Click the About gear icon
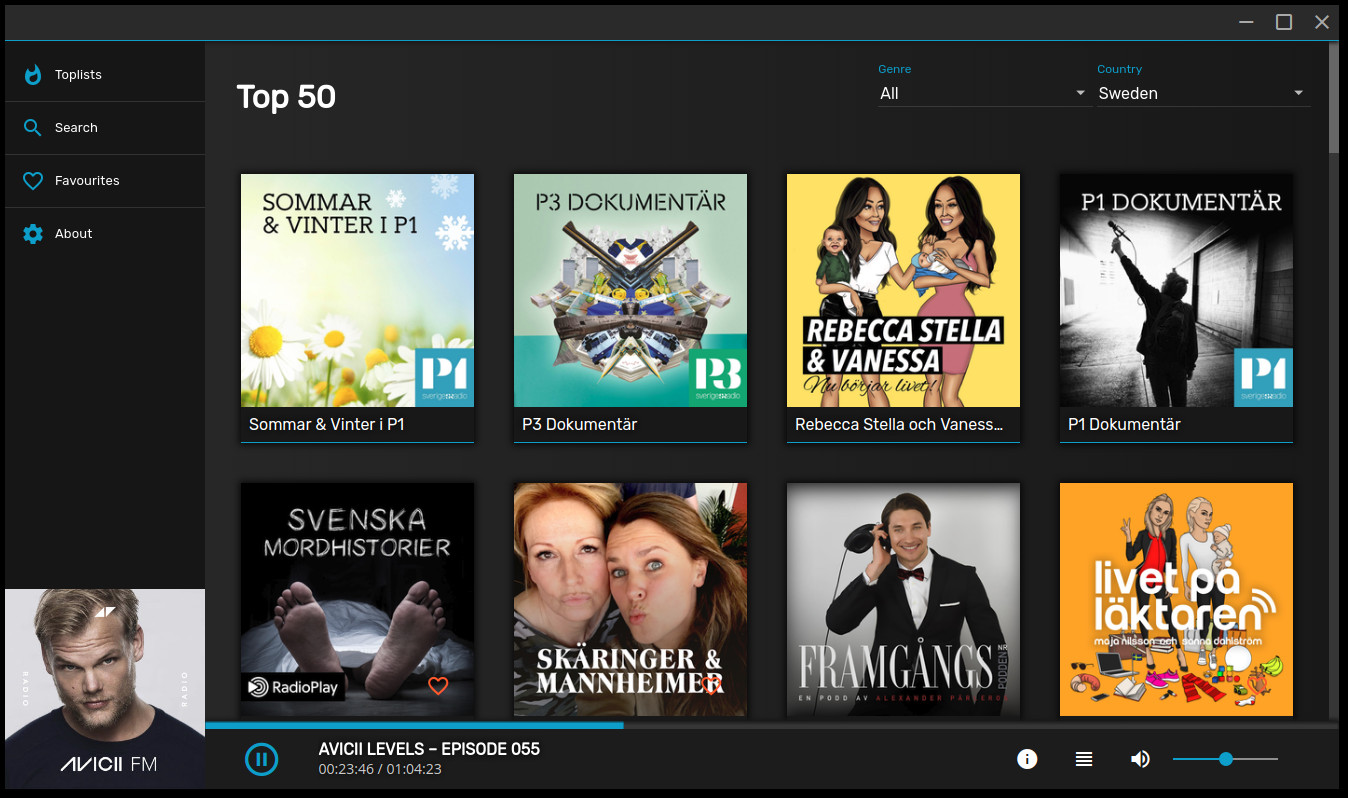The width and height of the screenshot is (1348, 798). tap(33, 234)
